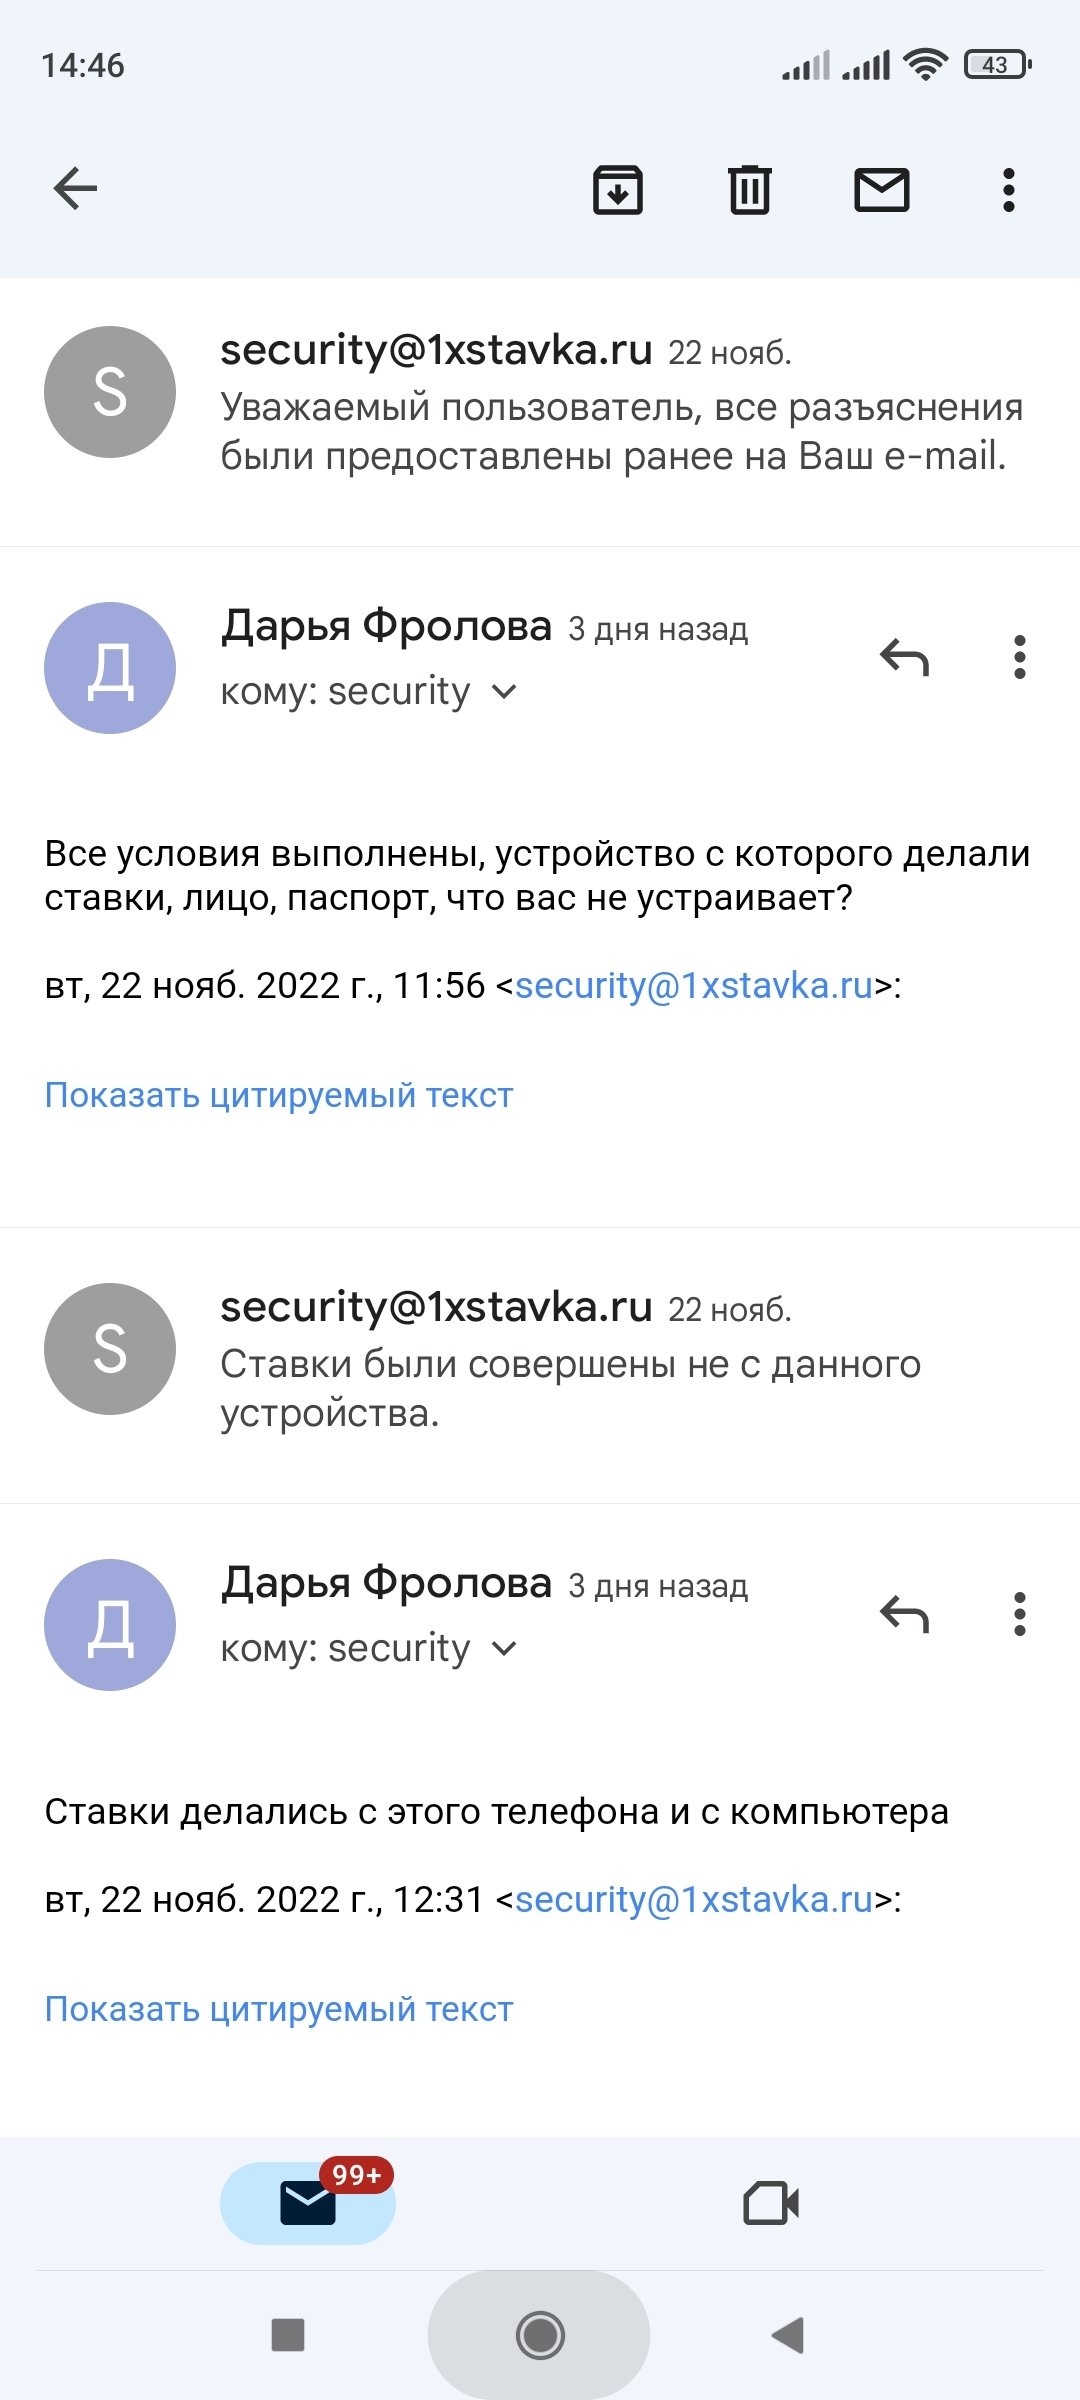
Task: Open security@1xstavka.ru link dated 11:56
Action: (694, 986)
